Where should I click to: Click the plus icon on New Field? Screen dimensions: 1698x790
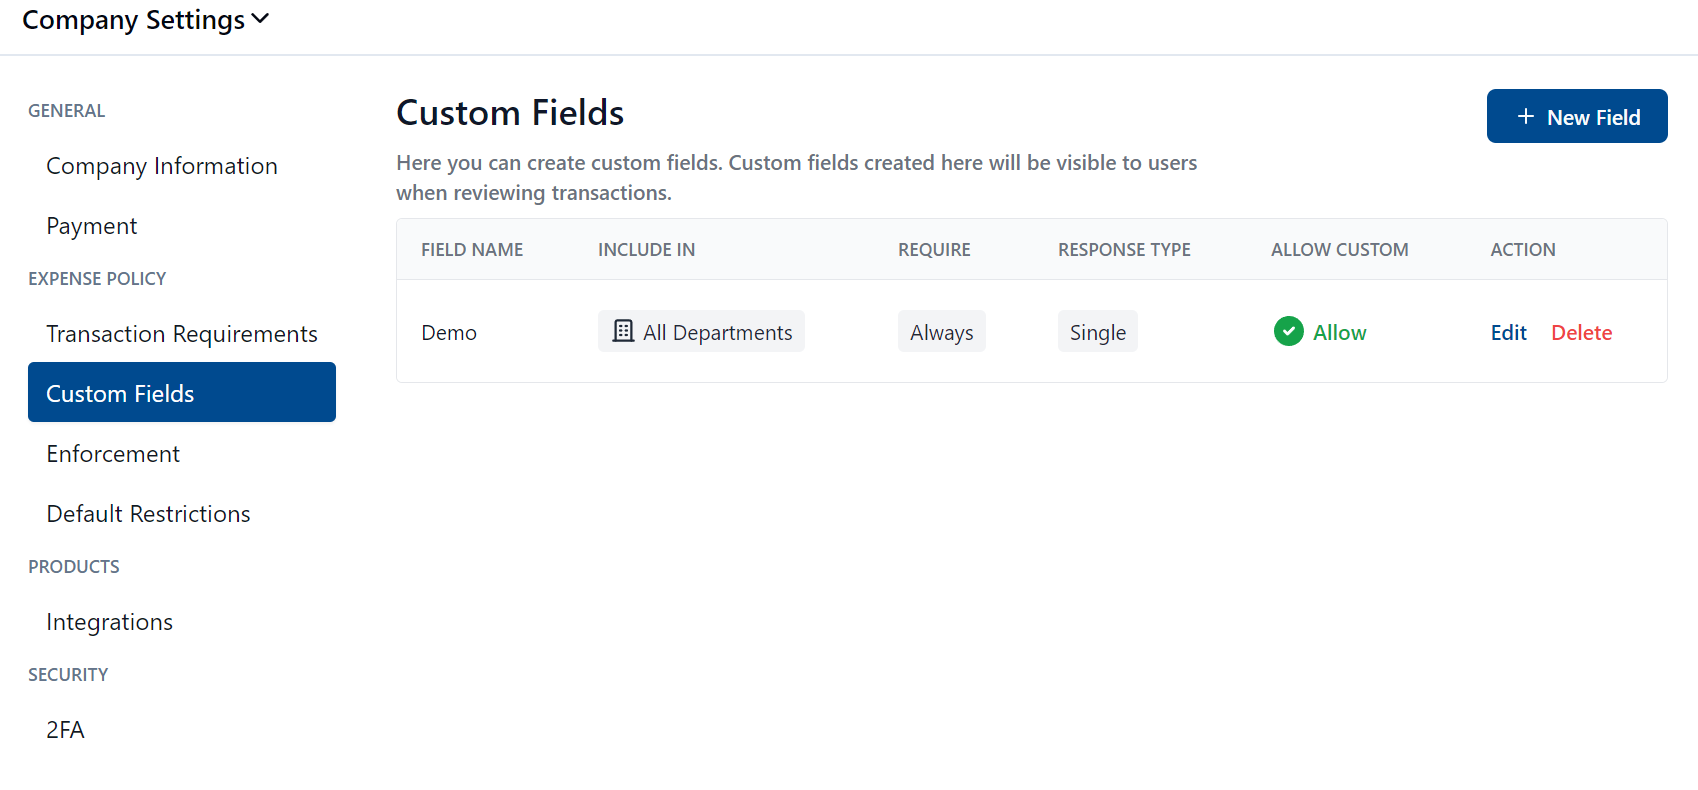pyautogui.click(x=1525, y=117)
